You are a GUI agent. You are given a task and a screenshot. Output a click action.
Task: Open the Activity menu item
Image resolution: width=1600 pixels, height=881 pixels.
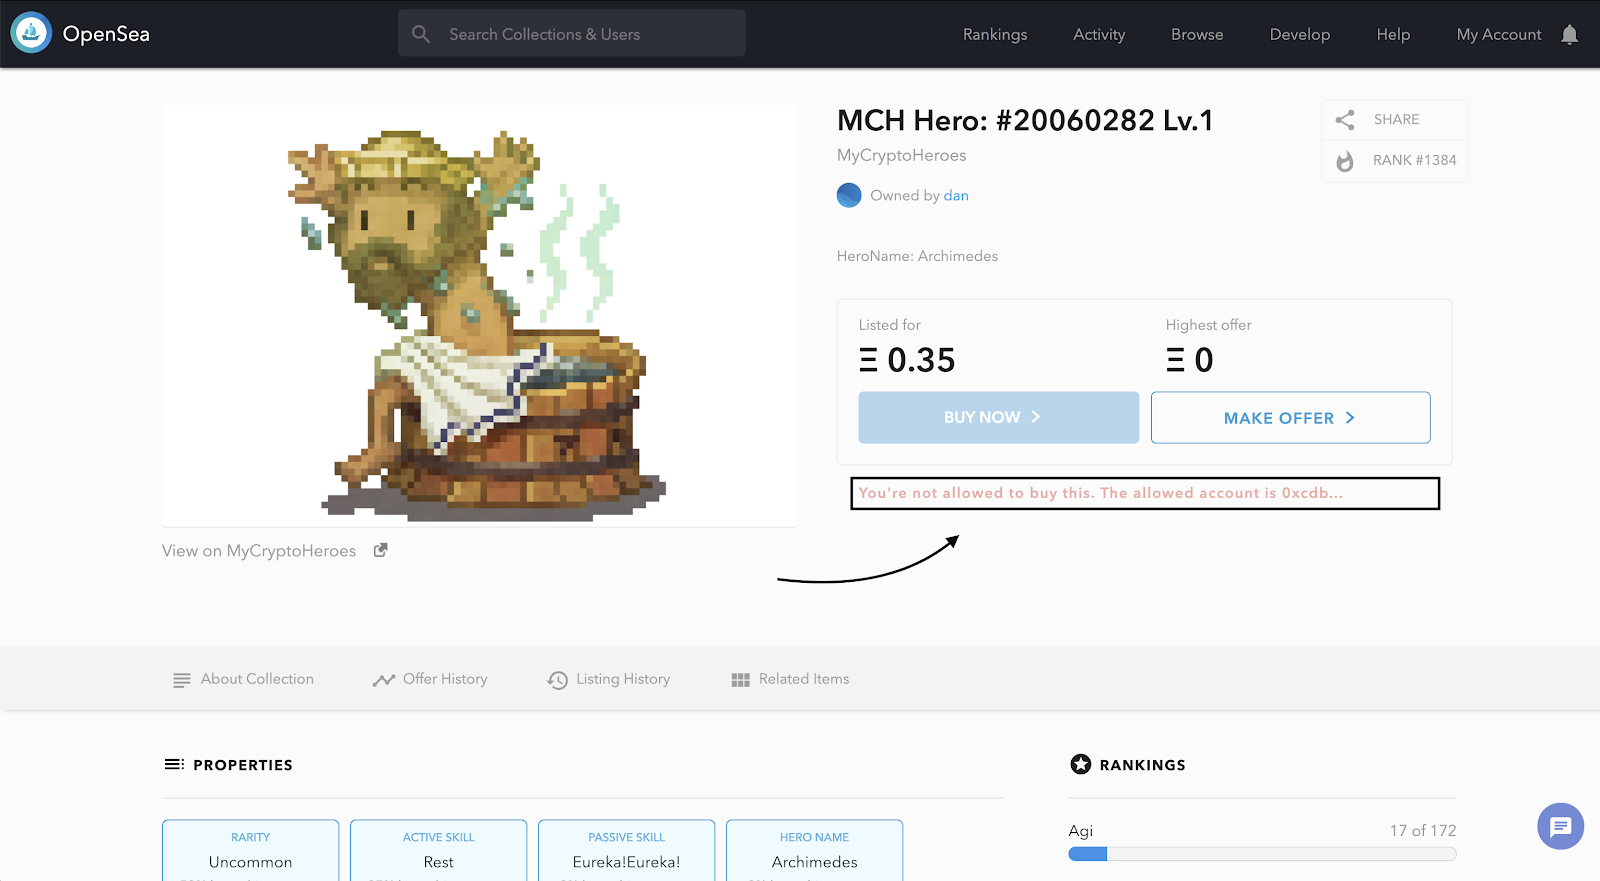point(1099,34)
